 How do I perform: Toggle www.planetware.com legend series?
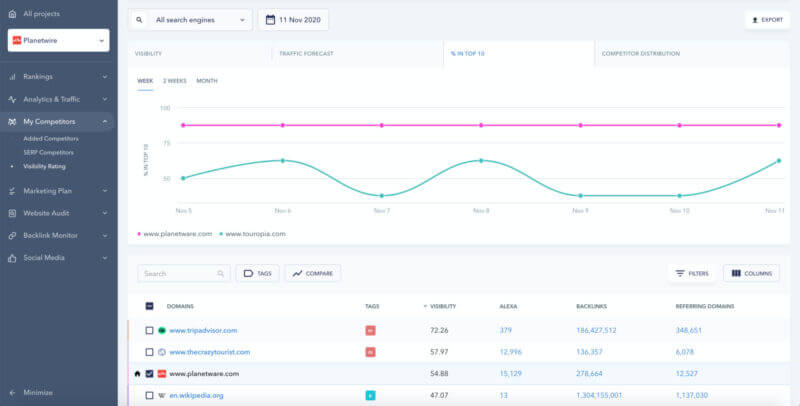click(174, 234)
